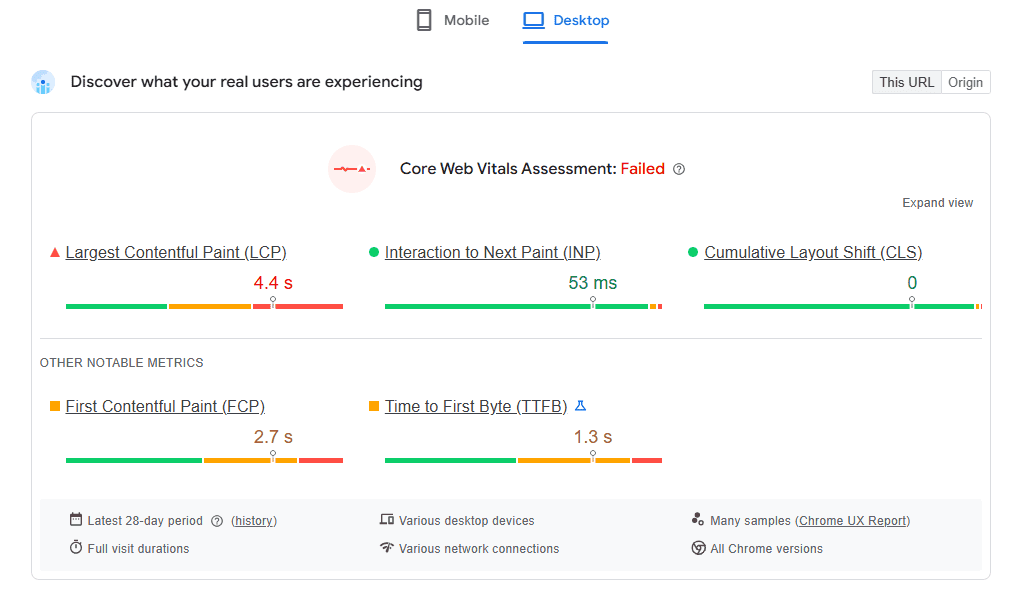Click the experimental flask icon beside TTFB
The width and height of the screenshot is (1017, 593).
tap(580, 405)
